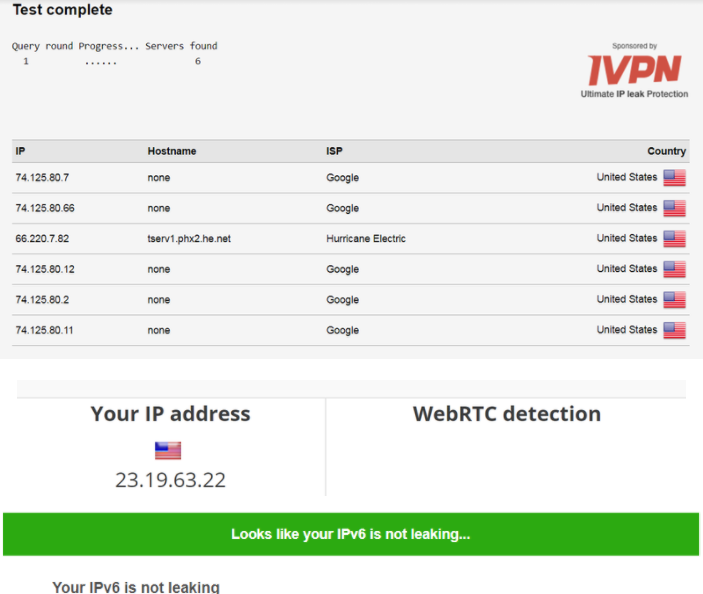
Task: Click the 'Your IPv6 is not leaking' text
Action: coord(136,586)
